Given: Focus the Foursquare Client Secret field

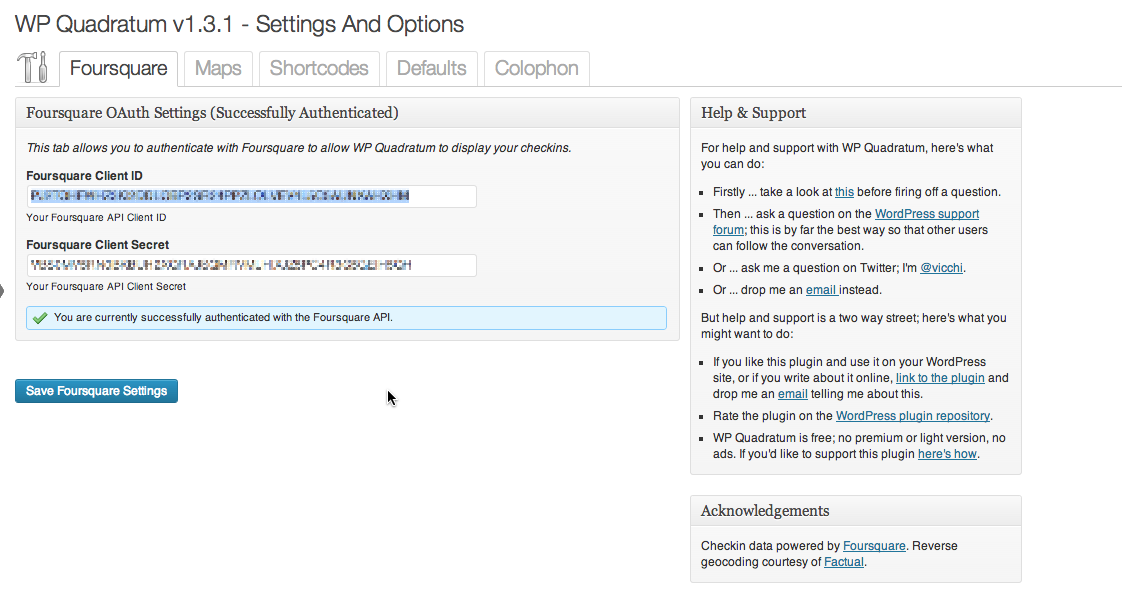Looking at the screenshot, I should (x=251, y=266).
